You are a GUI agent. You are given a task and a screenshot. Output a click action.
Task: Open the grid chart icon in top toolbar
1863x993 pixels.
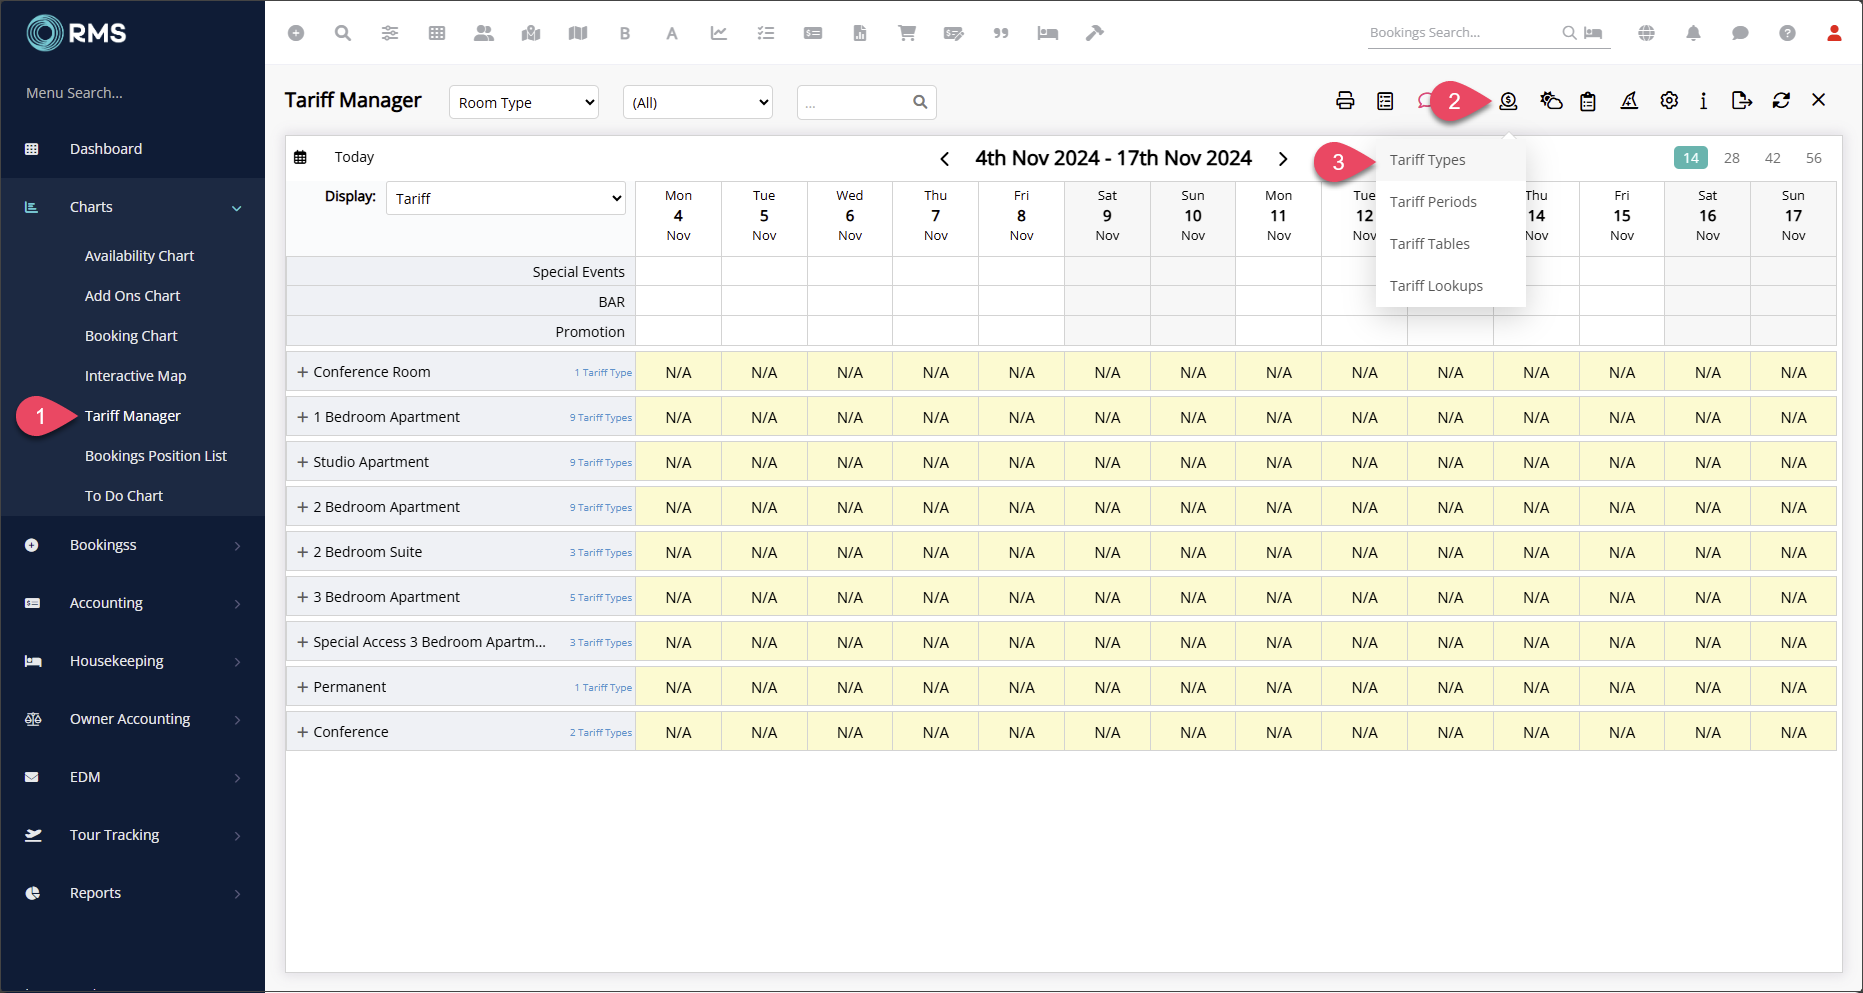437,33
